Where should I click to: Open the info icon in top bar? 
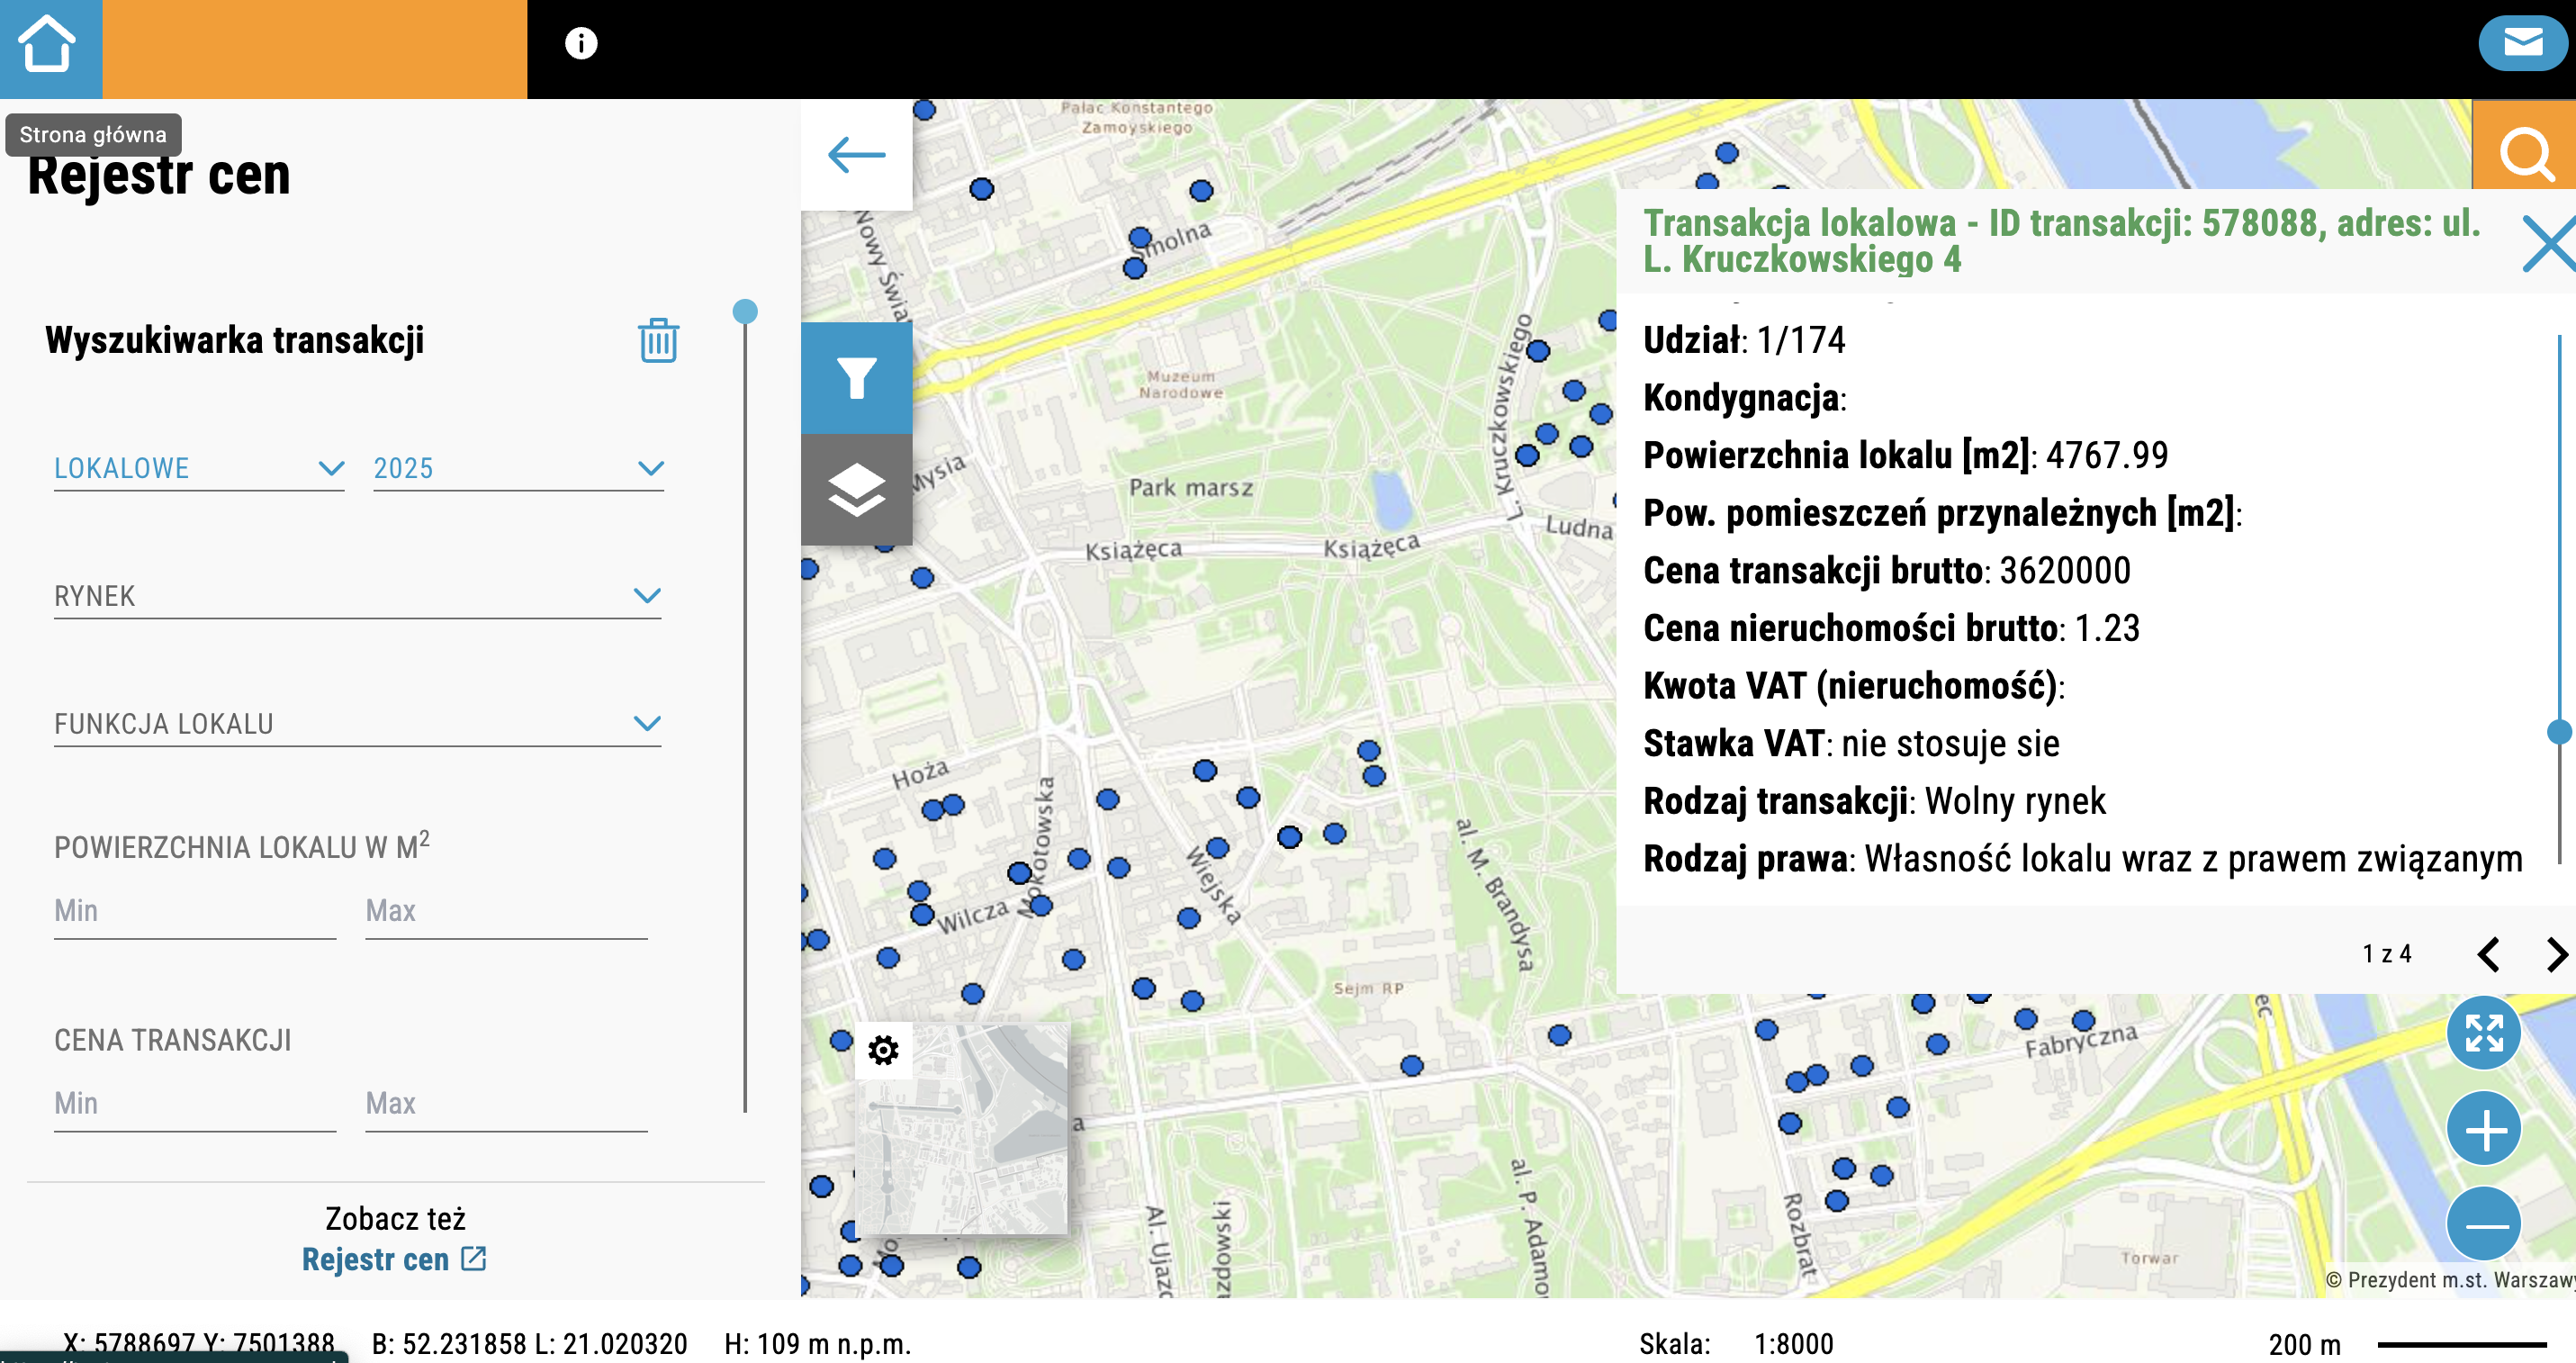click(x=581, y=43)
